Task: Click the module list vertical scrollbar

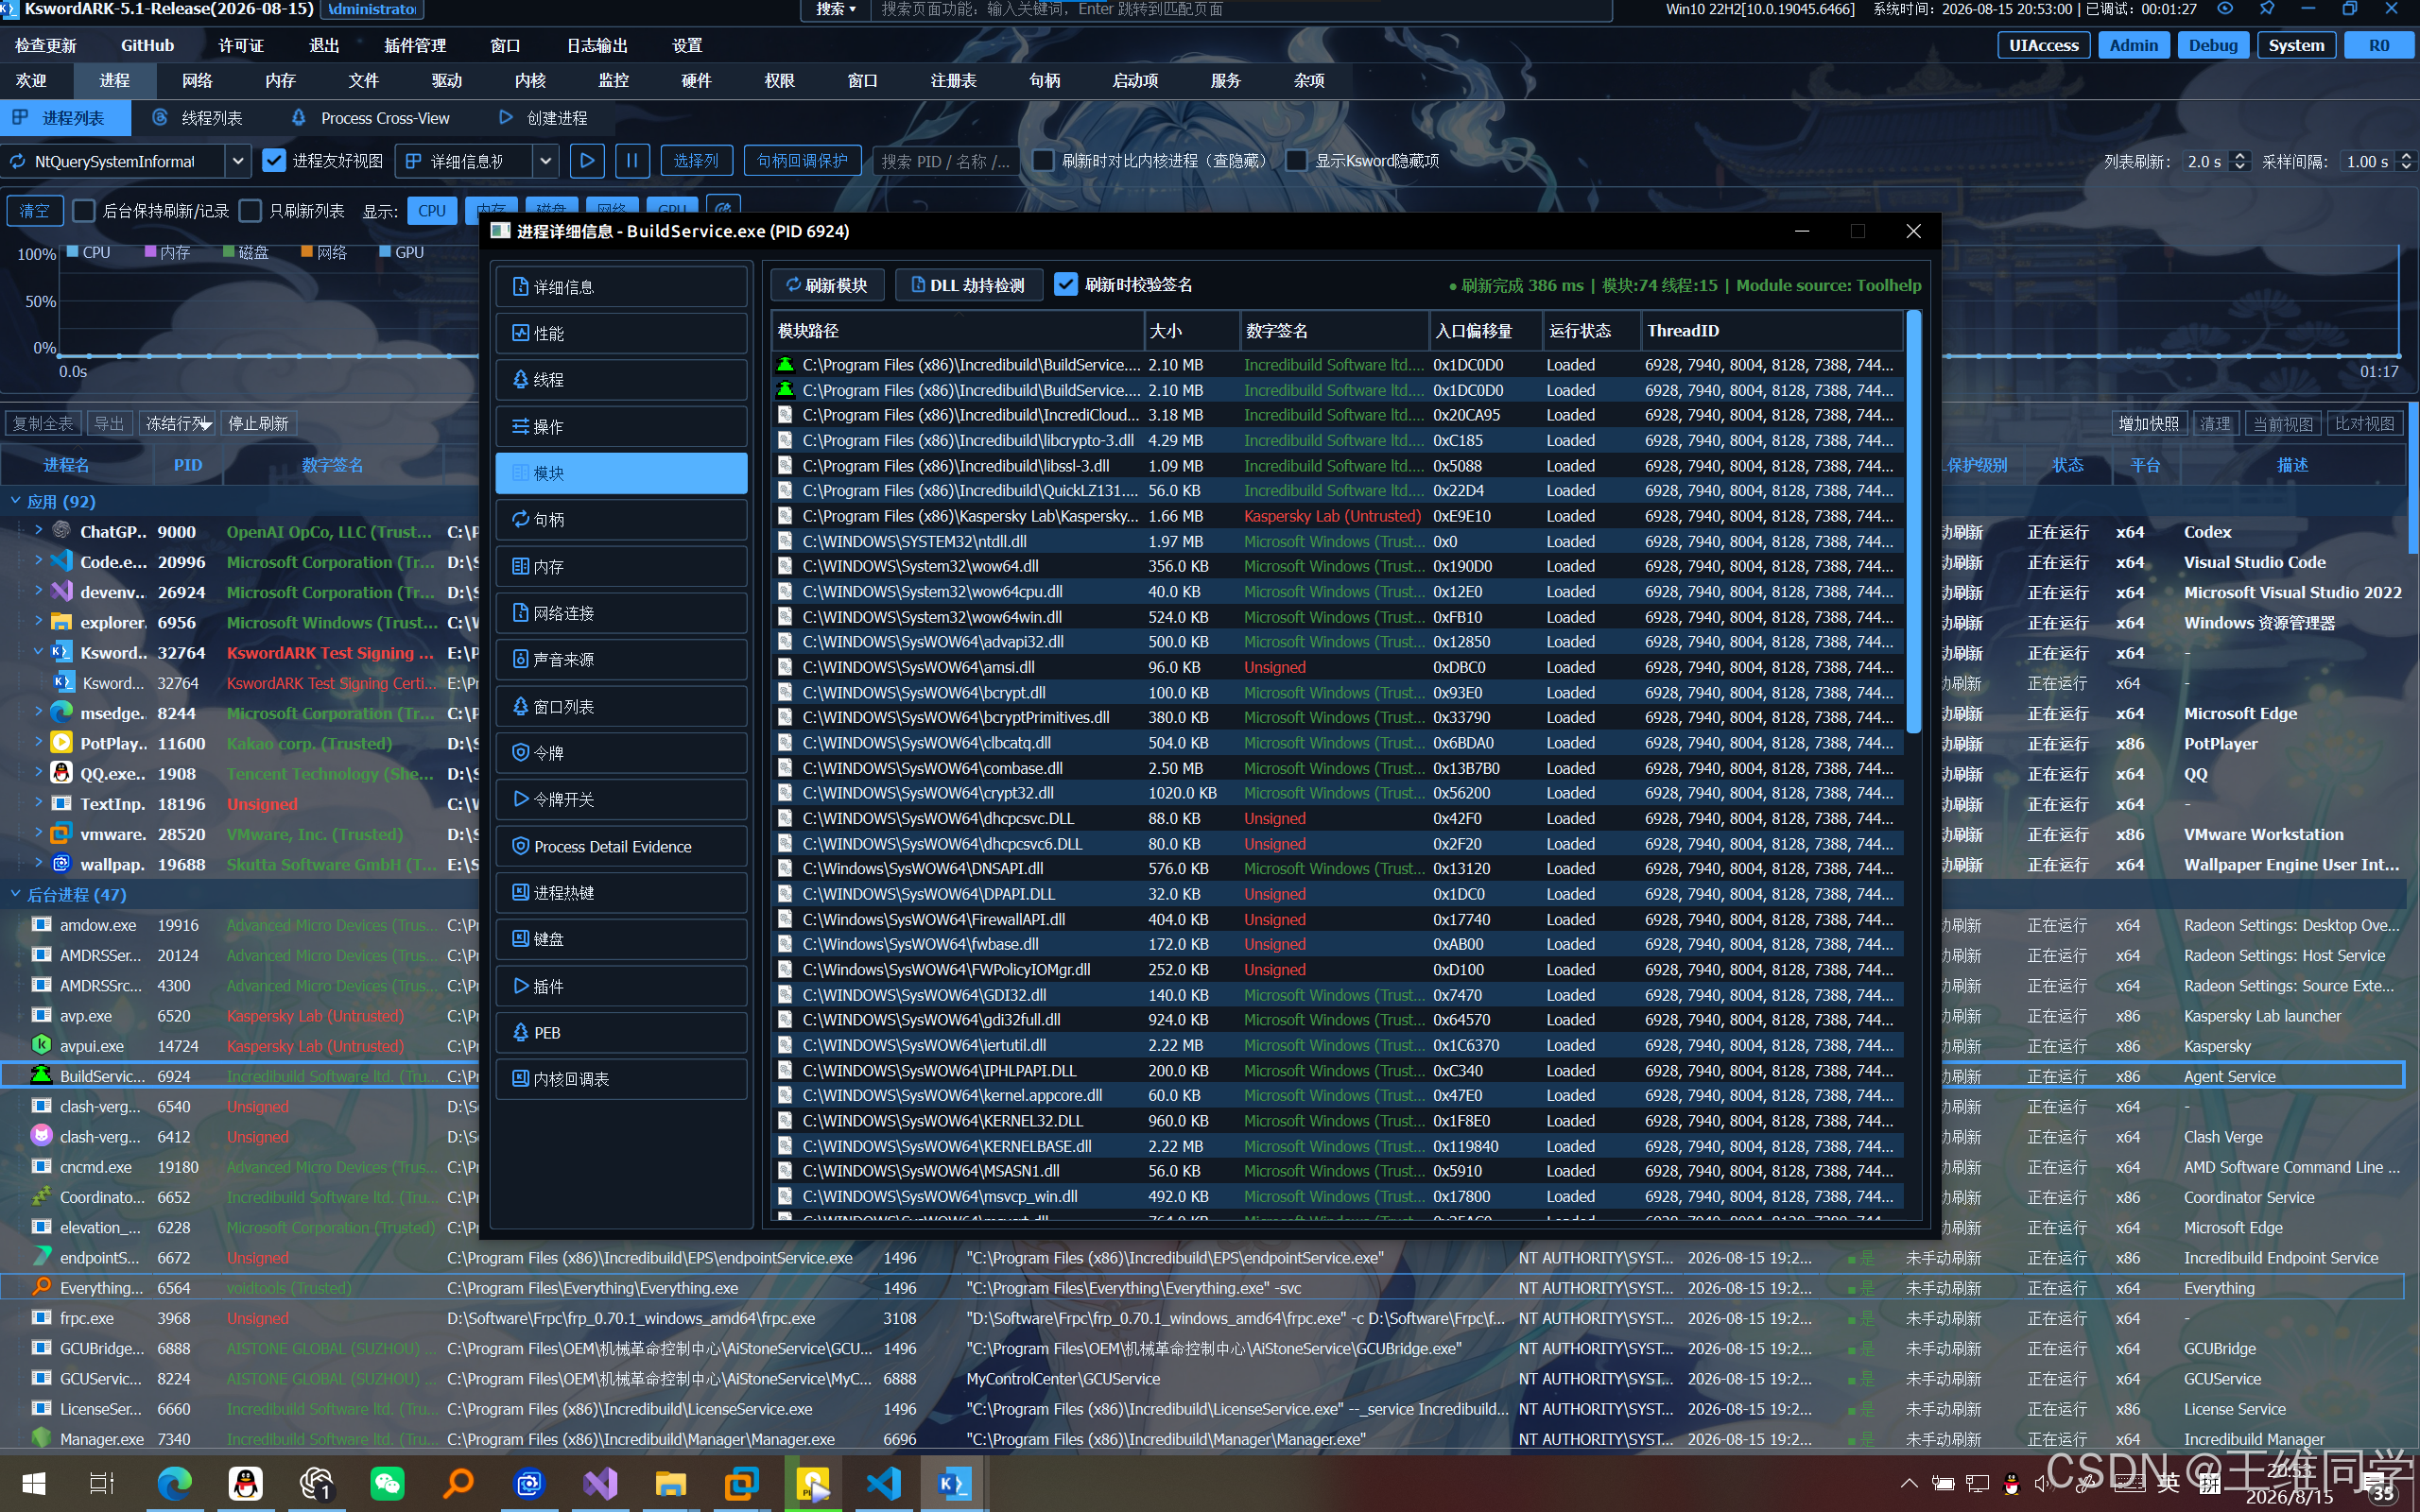Action: pos(1913,523)
